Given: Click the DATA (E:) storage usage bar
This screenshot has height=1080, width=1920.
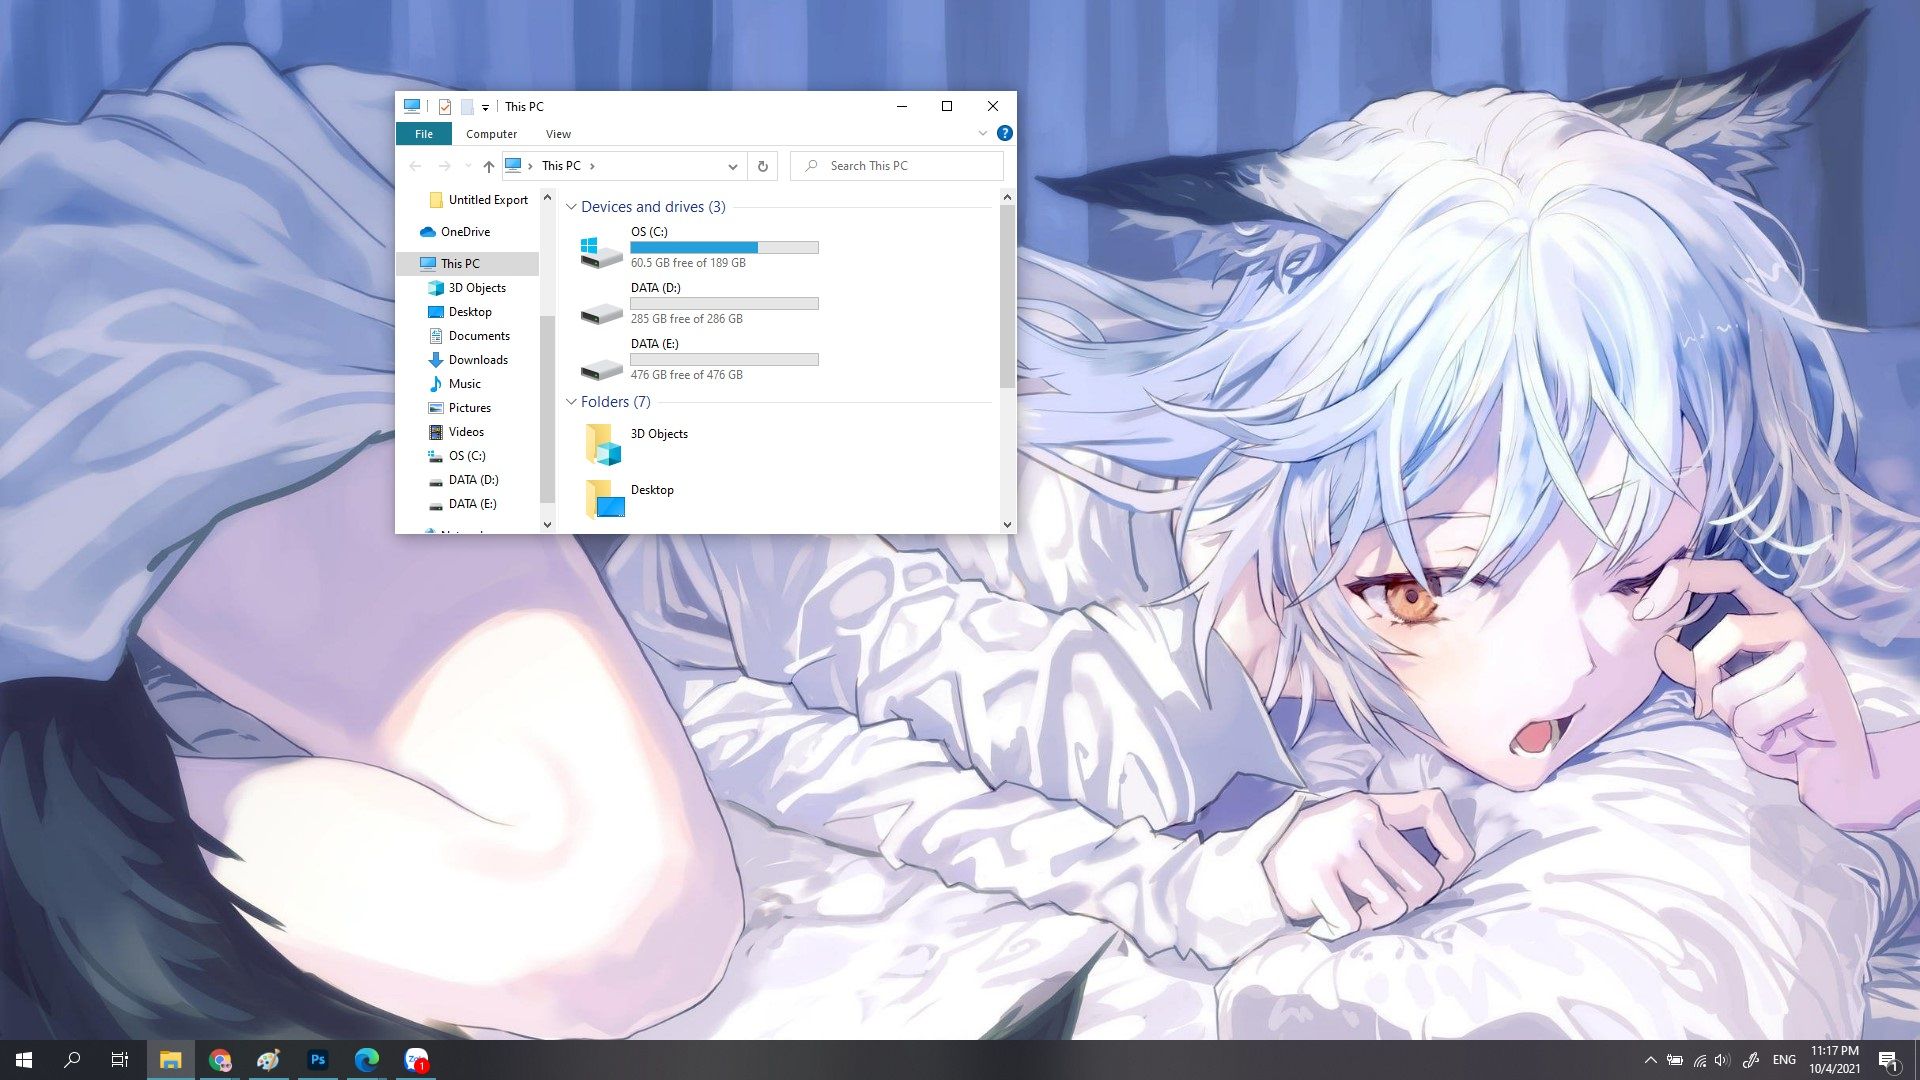Looking at the screenshot, I should 724,359.
